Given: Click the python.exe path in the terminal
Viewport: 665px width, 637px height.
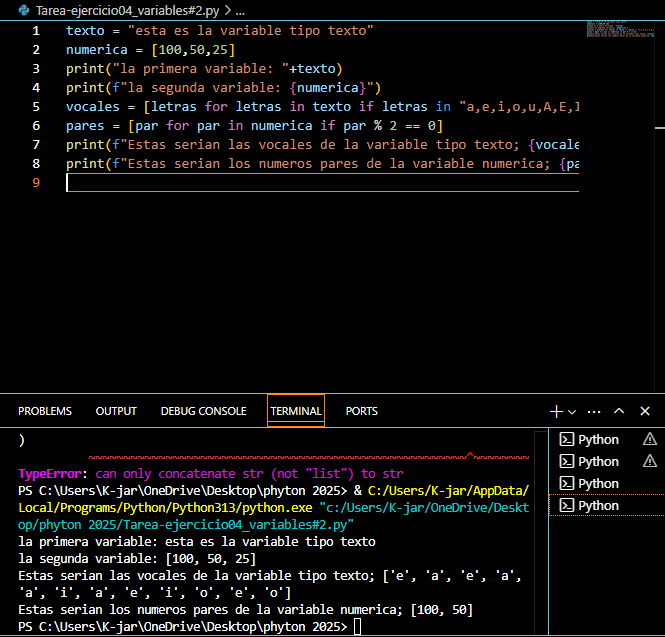Looking at the screenshot, I should [x=274, y=499].
